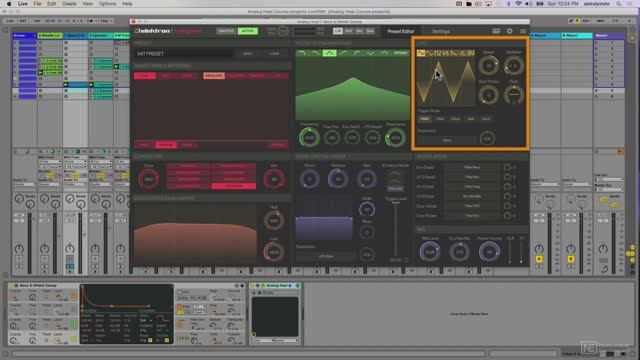Adjust the red Drive knob
This screenshot has height=360, width=640.
tap(149, 179)
